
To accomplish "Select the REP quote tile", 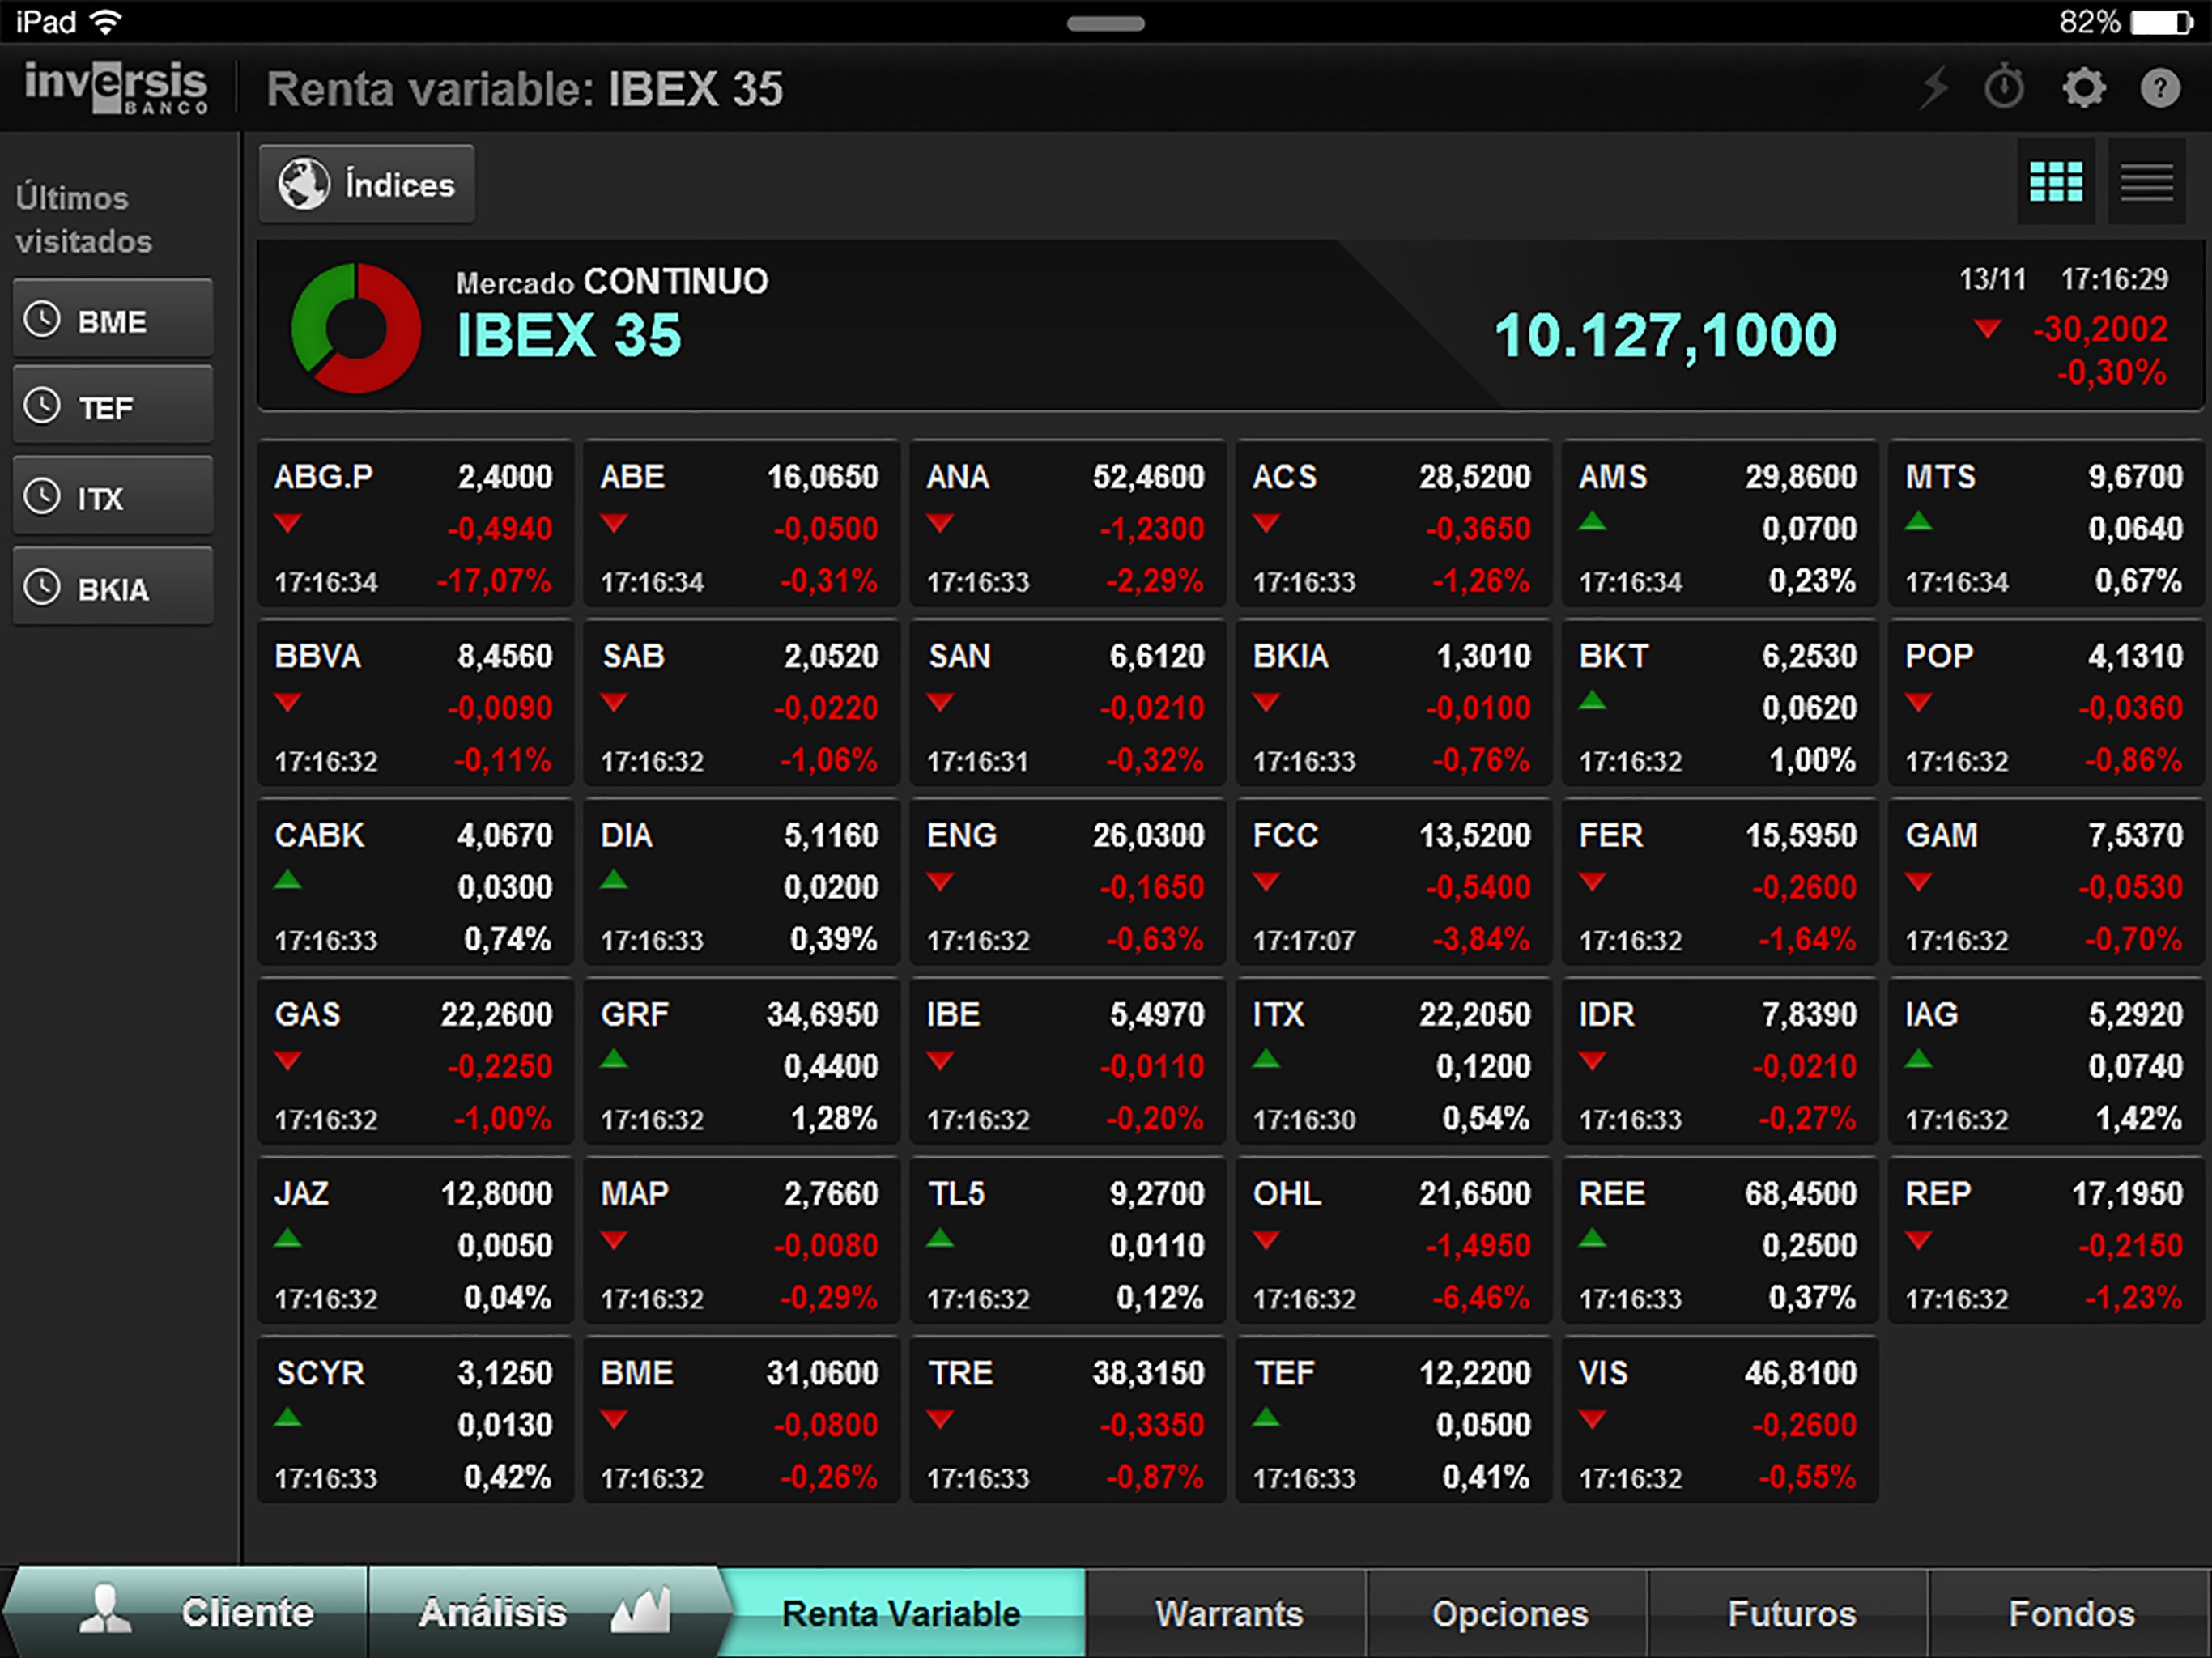I will coord(2046,1239).
